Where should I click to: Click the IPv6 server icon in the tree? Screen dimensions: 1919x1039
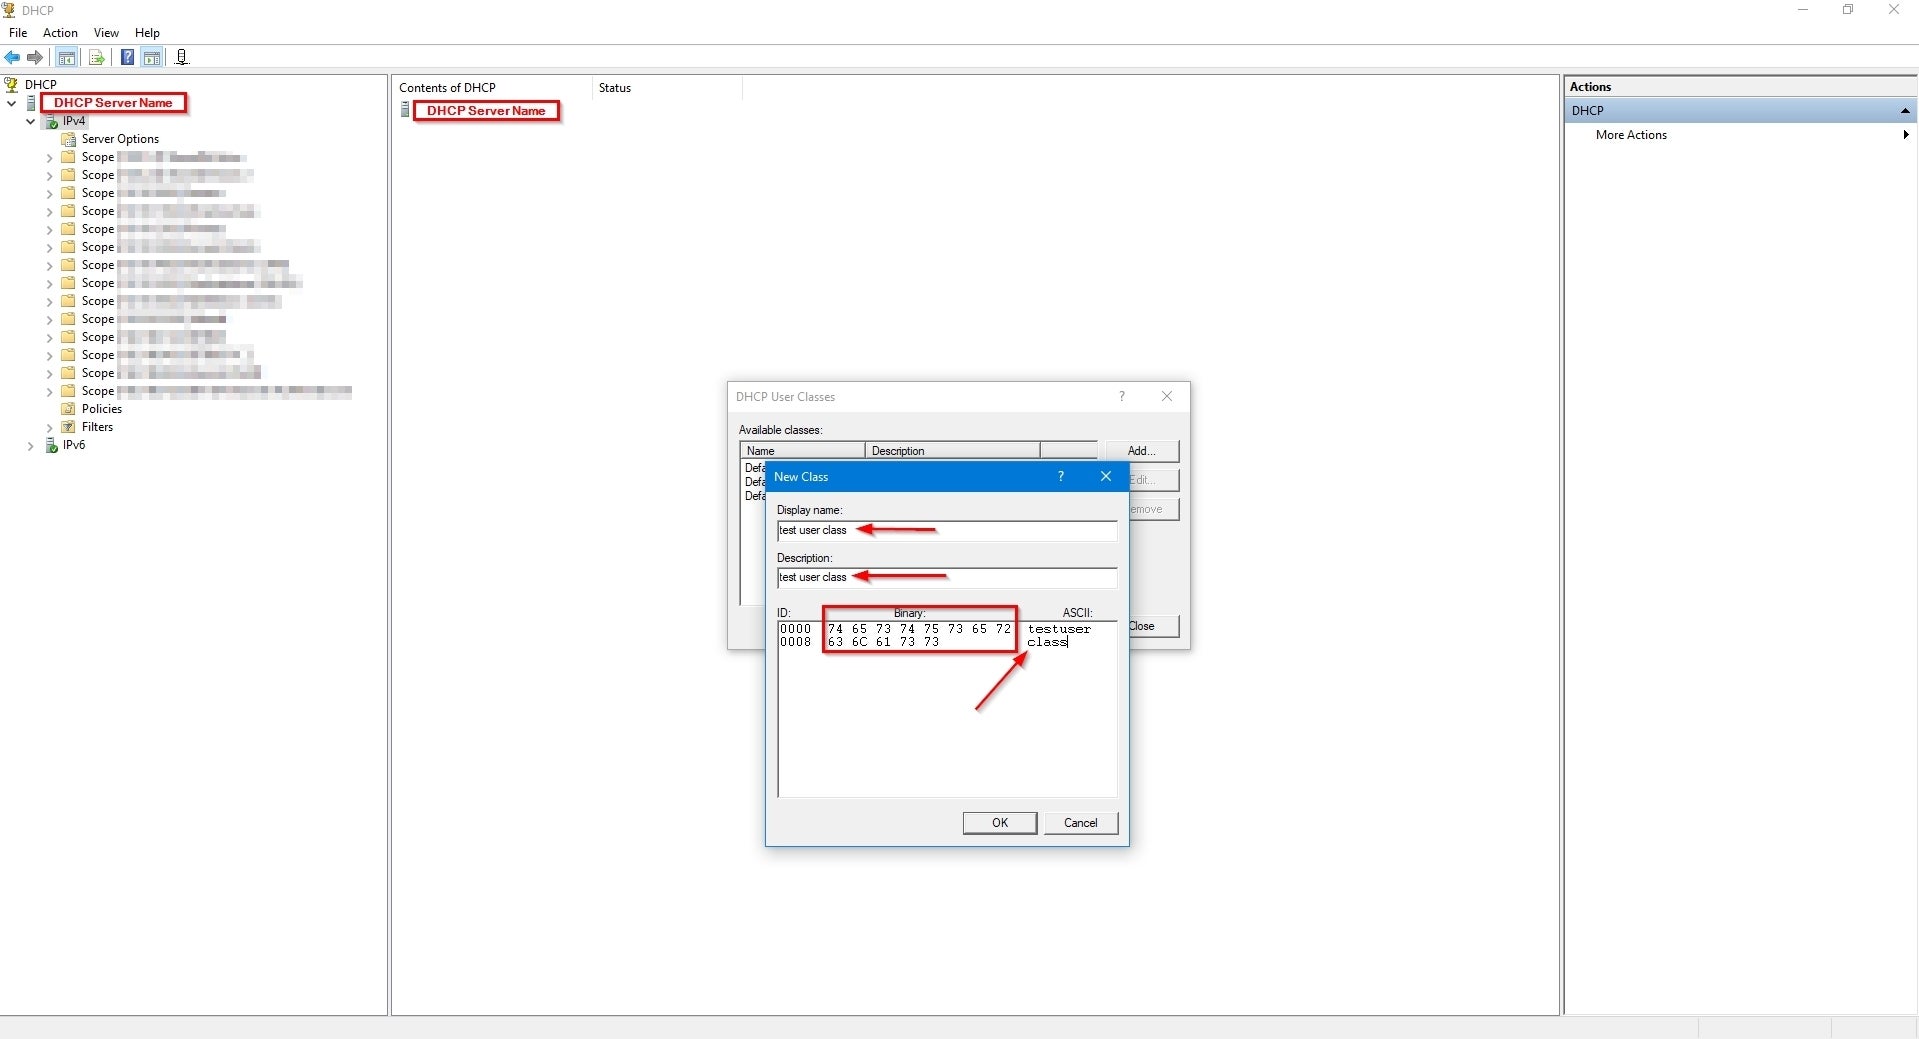click(x=51, y=445)
